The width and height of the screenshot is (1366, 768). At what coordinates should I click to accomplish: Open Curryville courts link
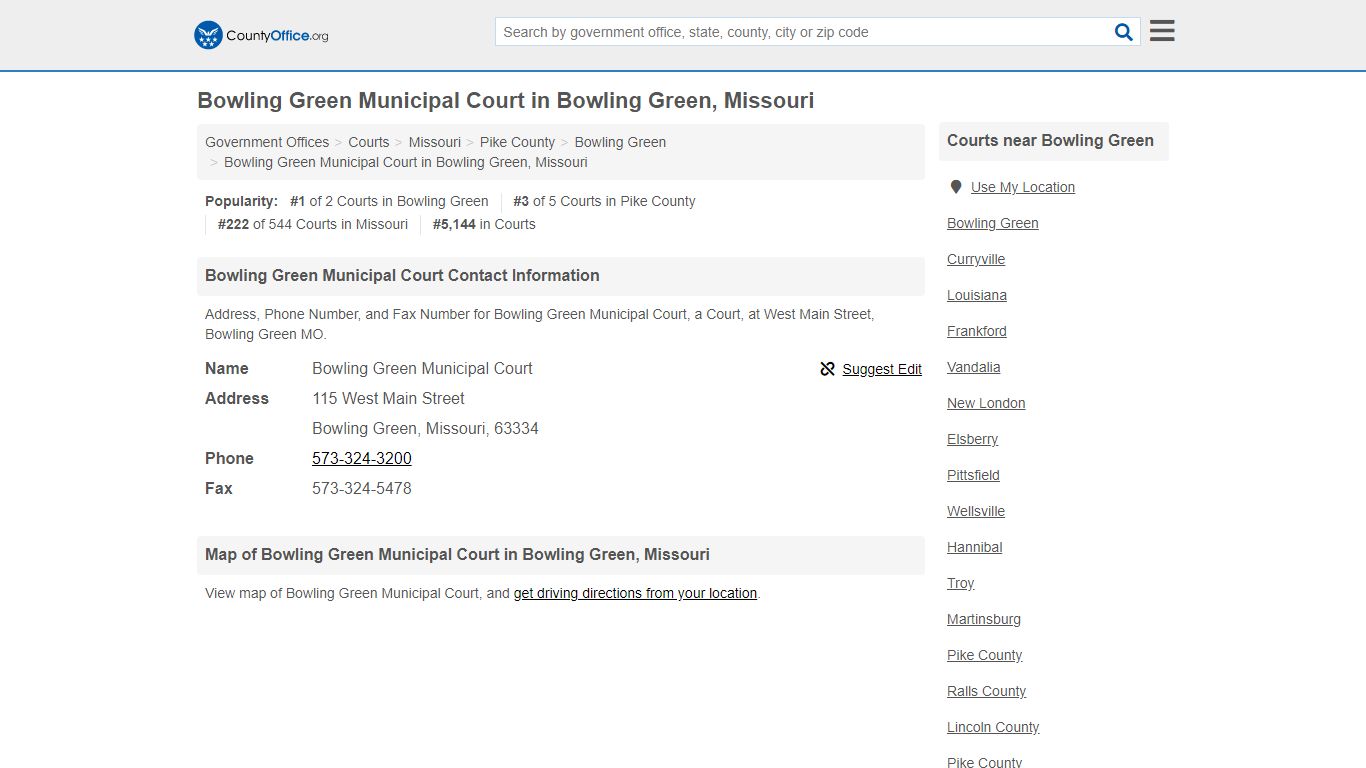tap(976, 259)
